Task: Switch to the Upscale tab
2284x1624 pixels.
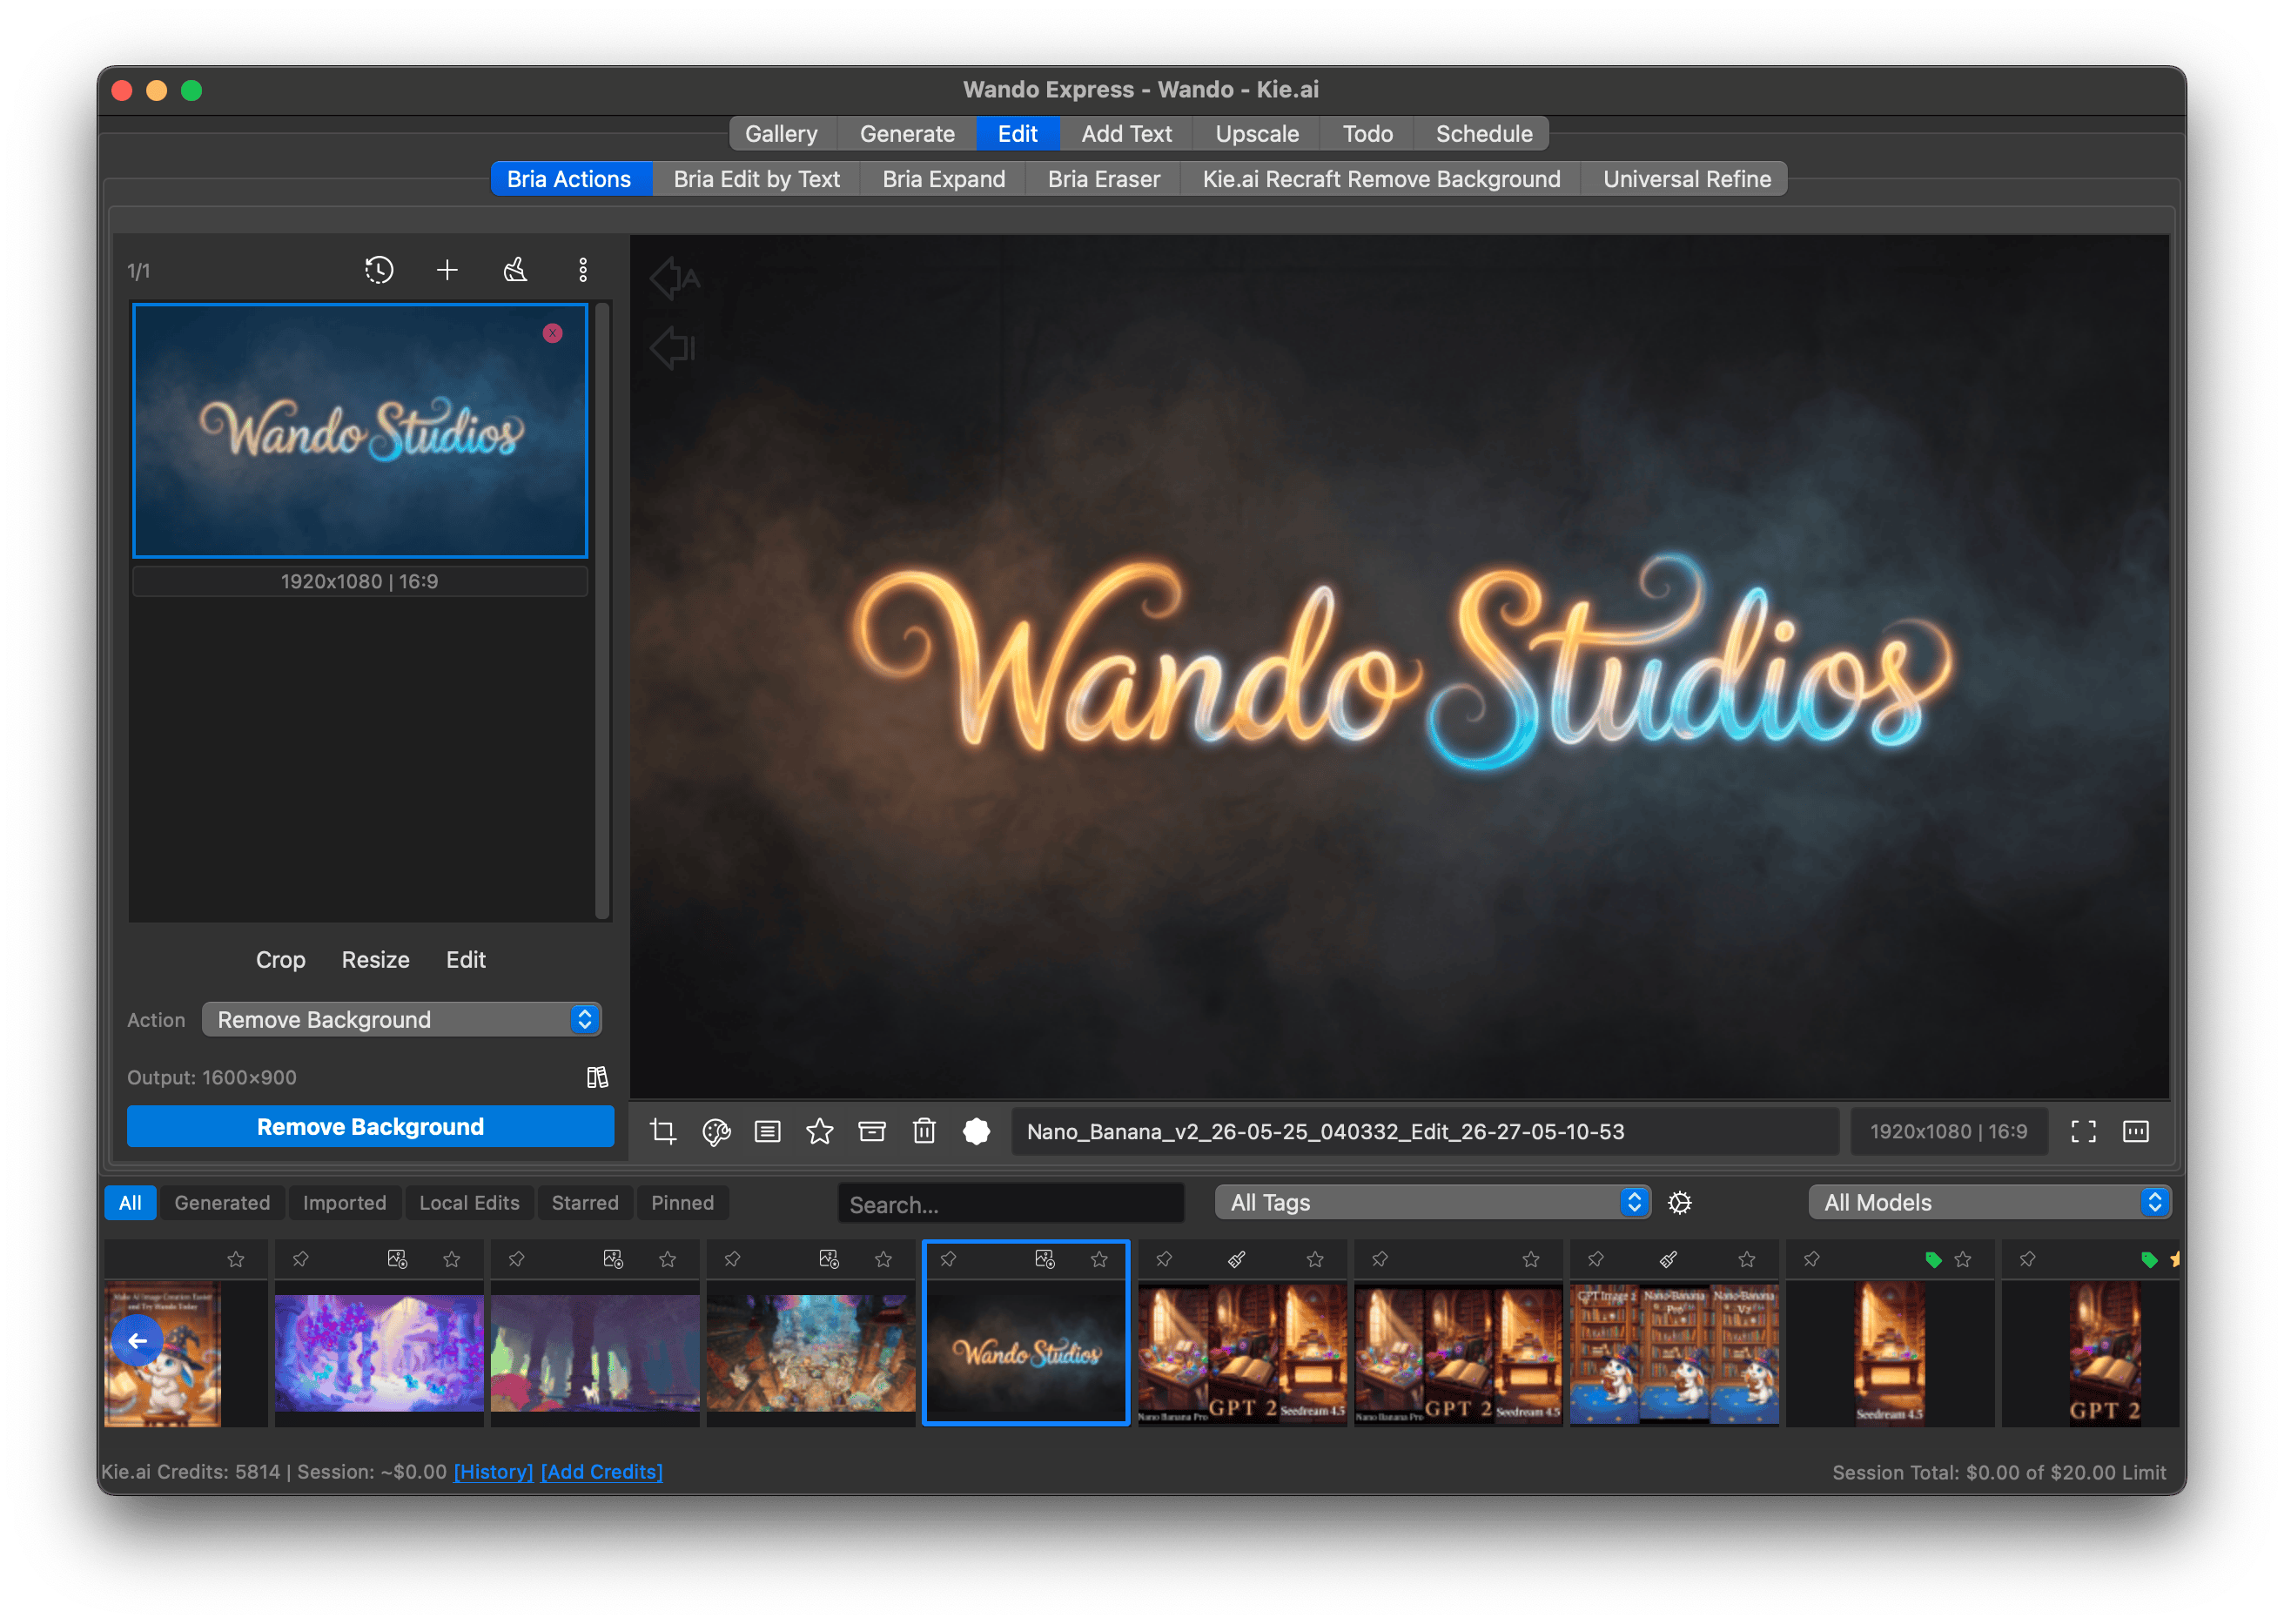Action: click(x=1257, y=133)
